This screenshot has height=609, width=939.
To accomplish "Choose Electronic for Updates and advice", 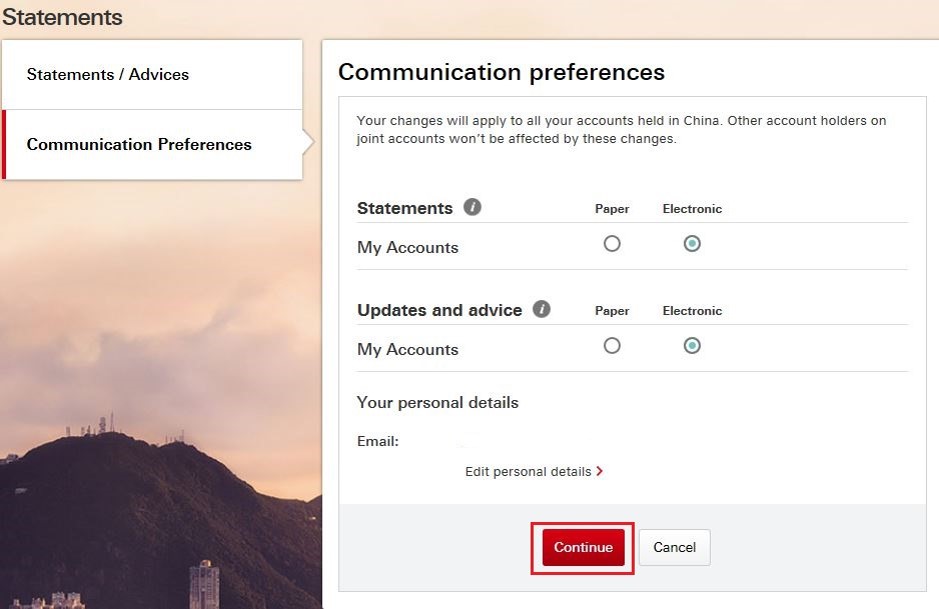I will coord(692,346).
